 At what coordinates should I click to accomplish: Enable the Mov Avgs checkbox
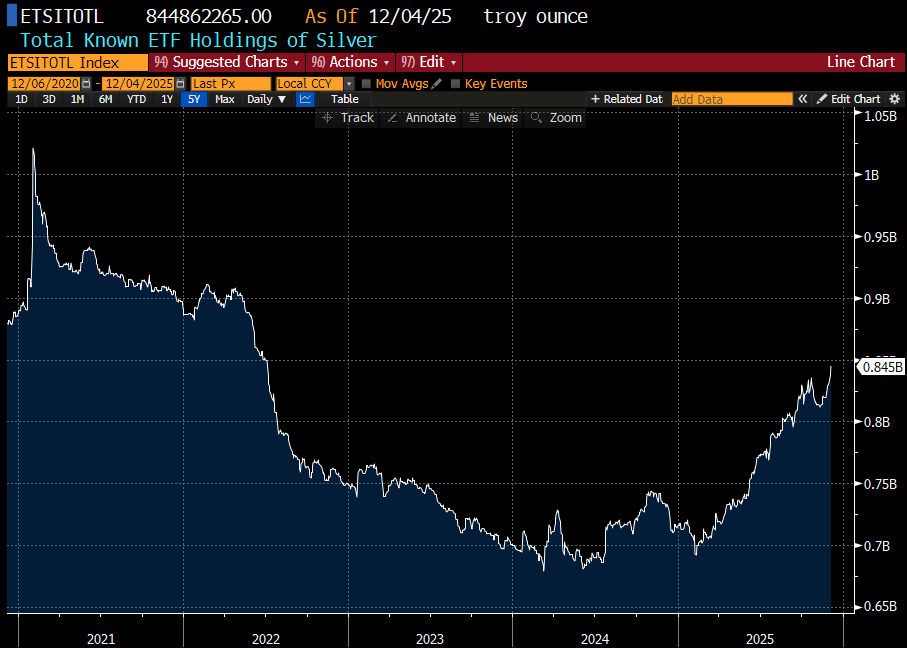point(366,84)
